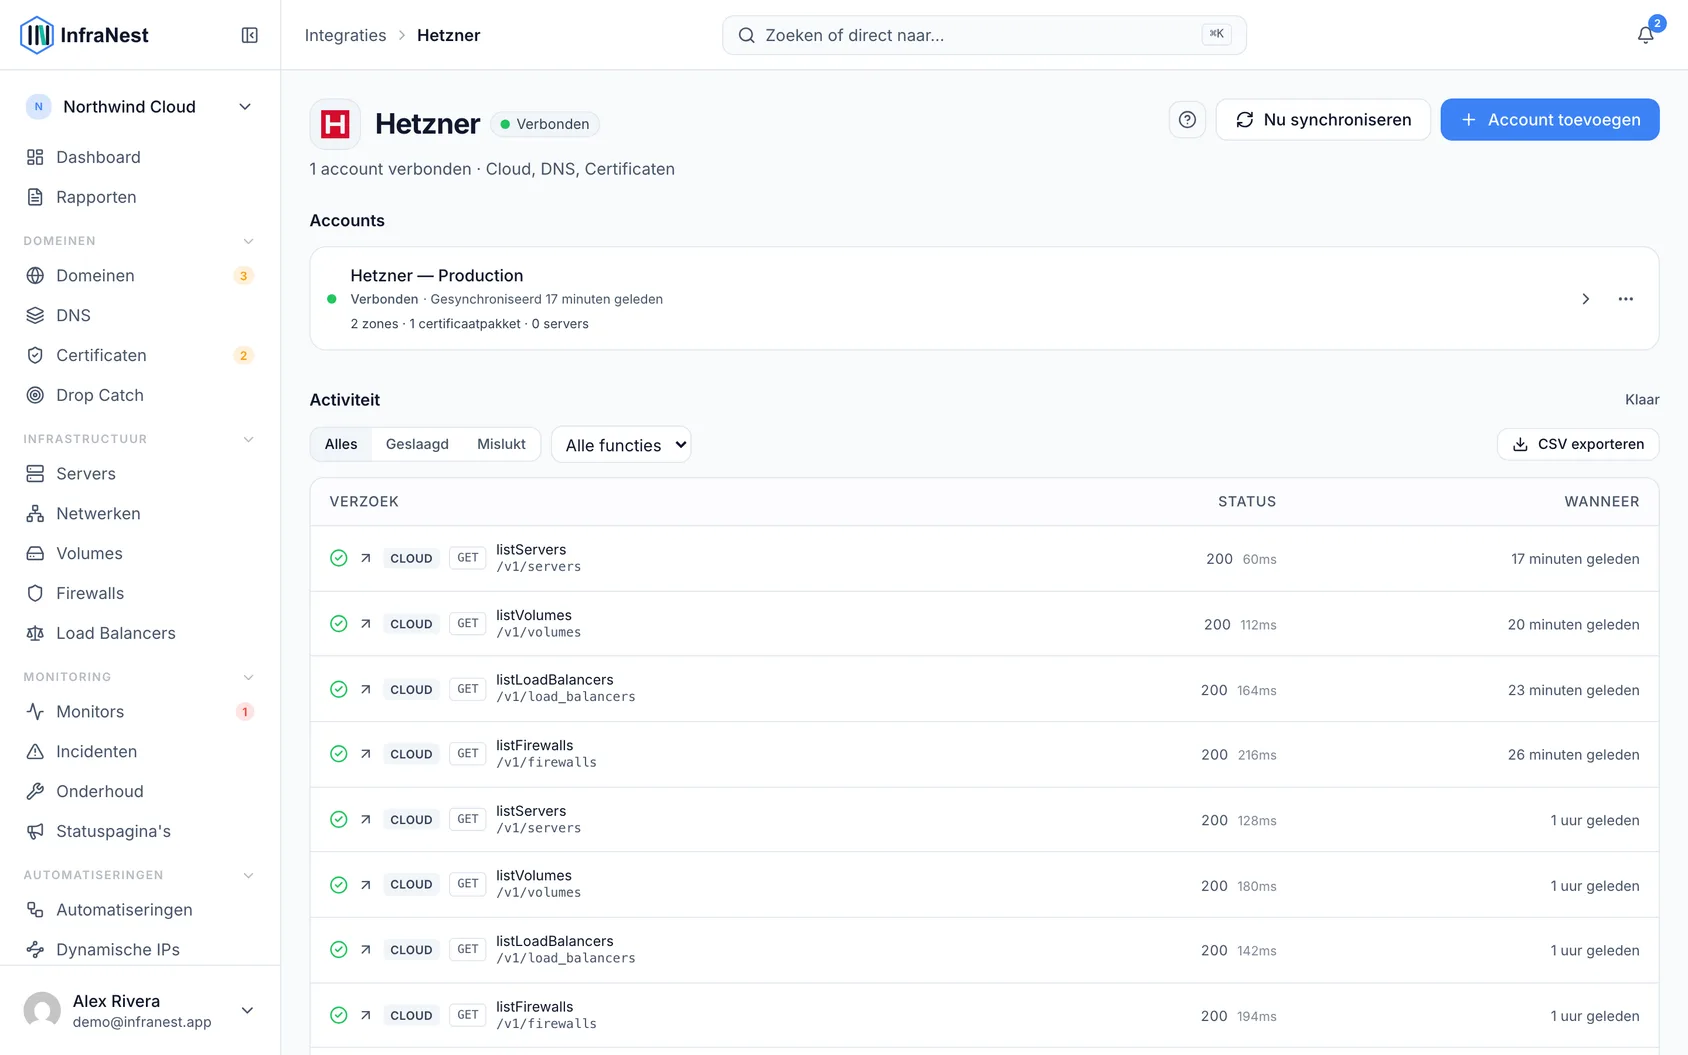
Task: Open Firewalls page
Action: 140,594
